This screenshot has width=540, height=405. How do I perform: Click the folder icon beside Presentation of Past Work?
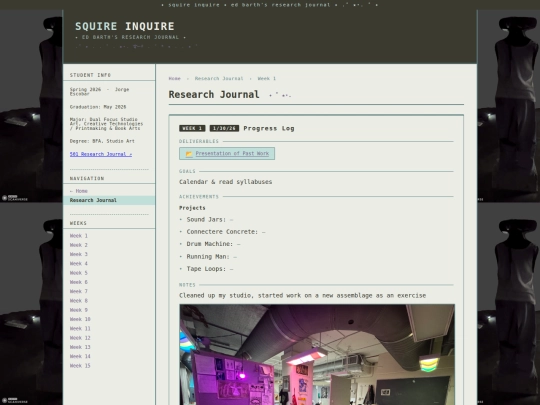click(189, 154)
